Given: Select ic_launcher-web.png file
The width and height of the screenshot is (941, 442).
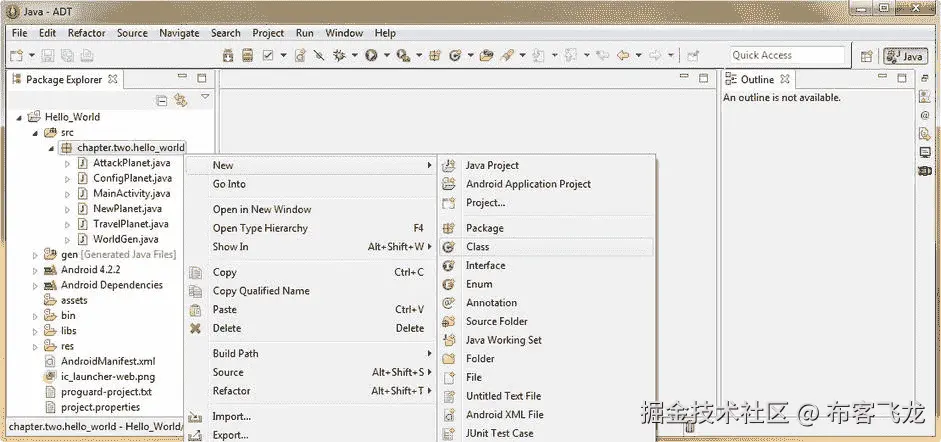Looking at the screenshot, I should pos(108,377).
